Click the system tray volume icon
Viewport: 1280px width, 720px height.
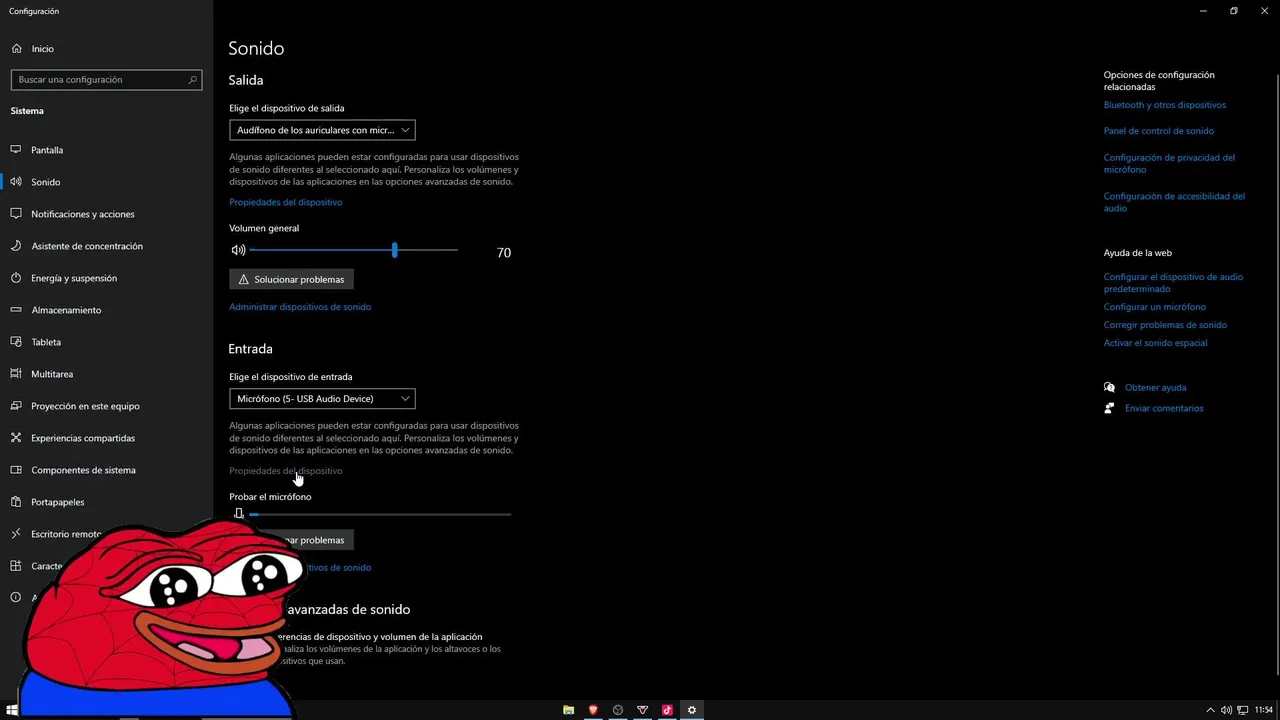(x=1226, y=710)
